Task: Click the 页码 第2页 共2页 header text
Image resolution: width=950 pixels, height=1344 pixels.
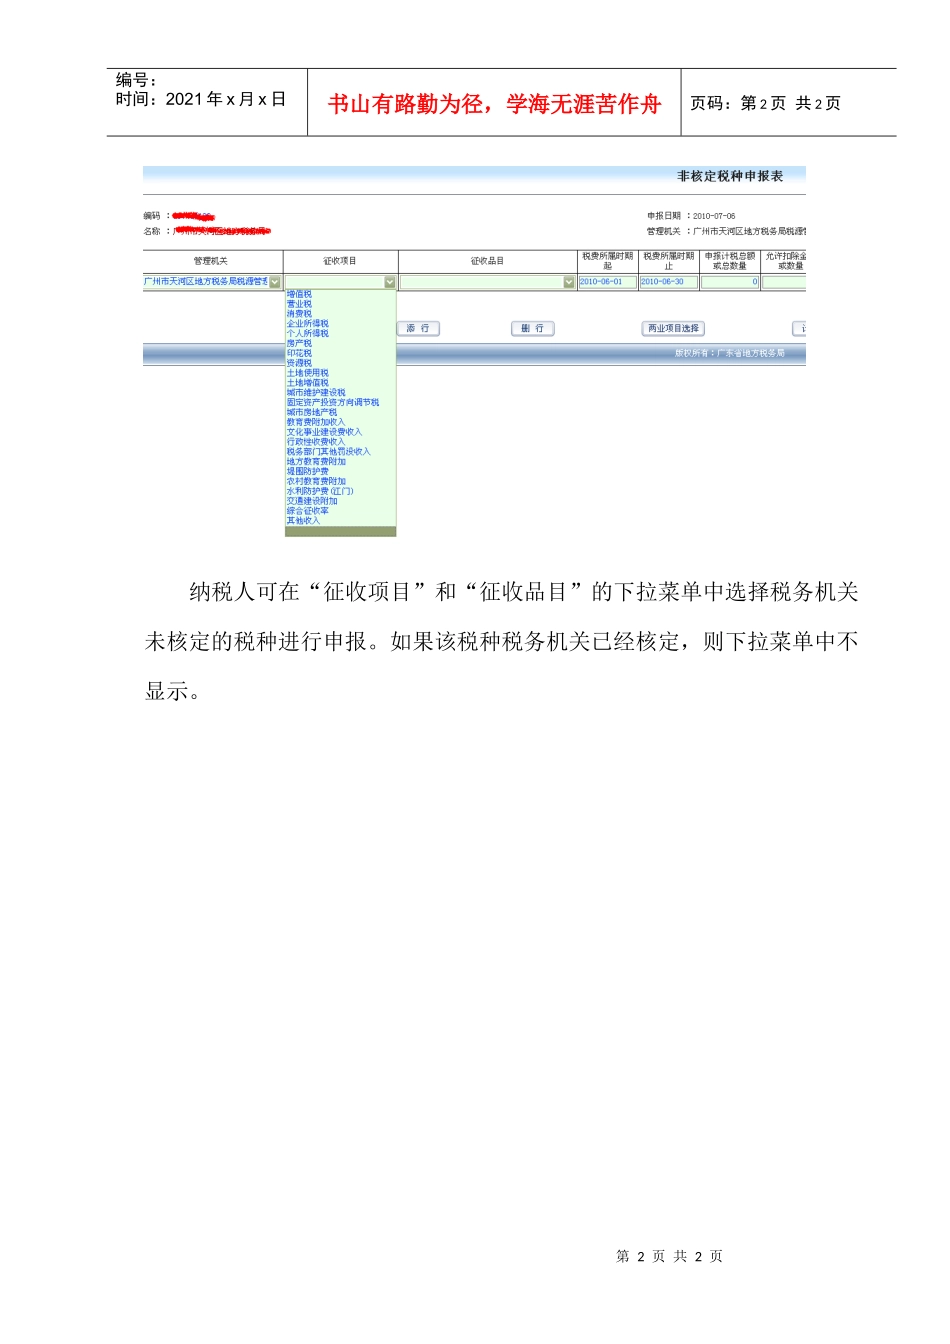Action: [765, 103]
